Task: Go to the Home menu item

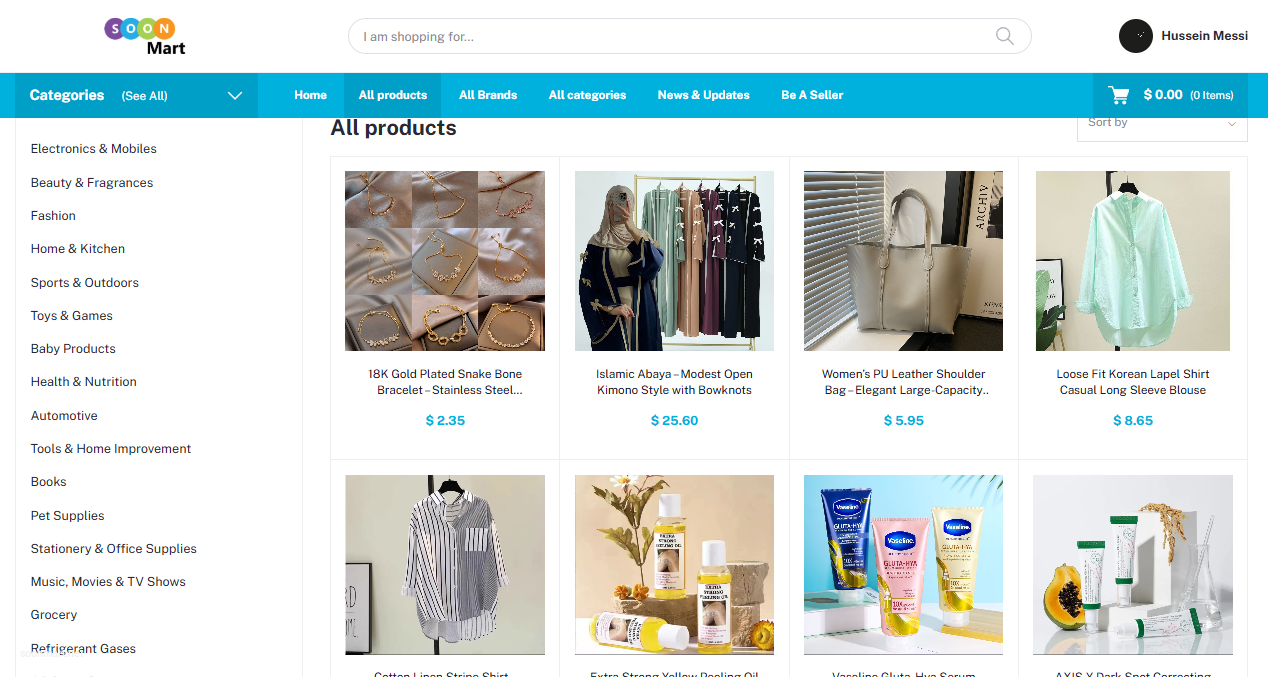Action: (310, 95)
